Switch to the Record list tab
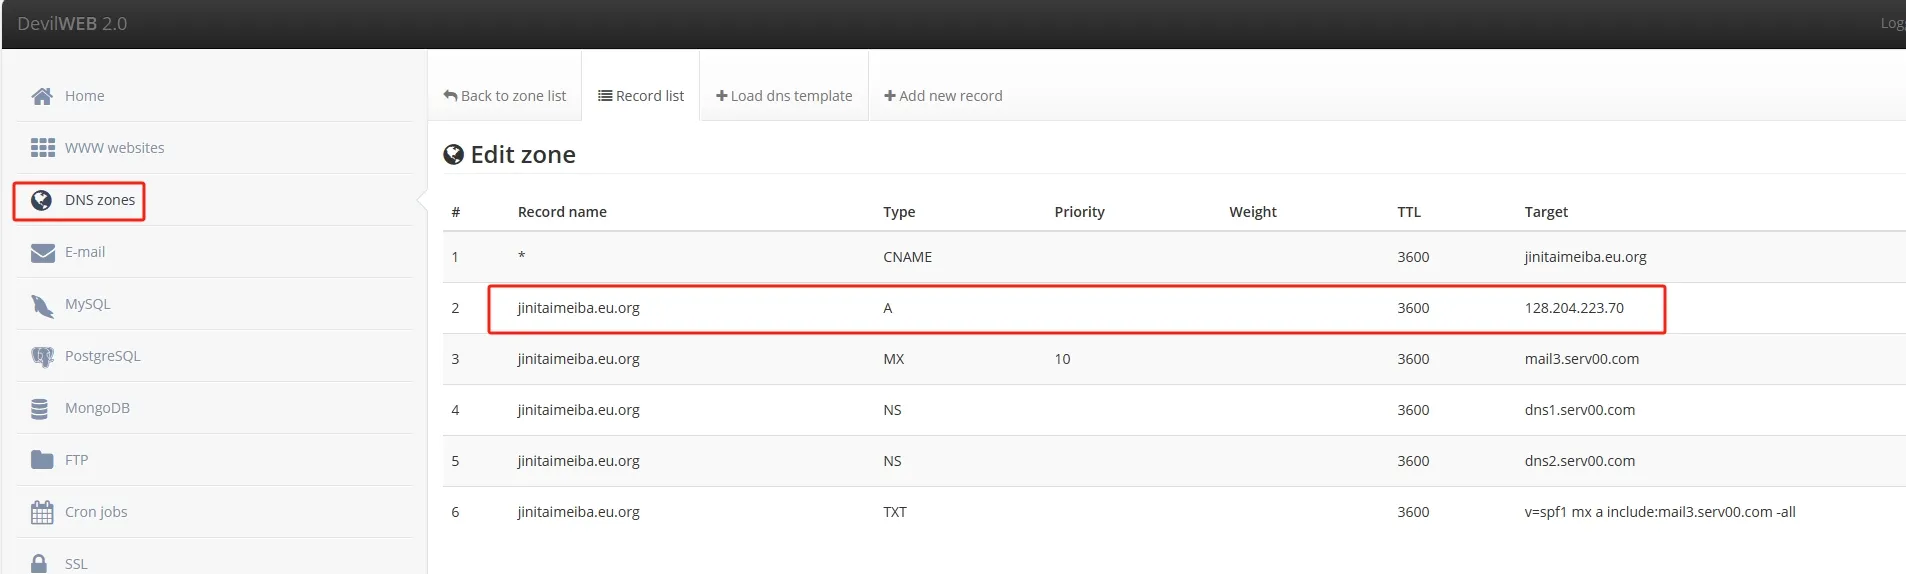 click(641, 96)
